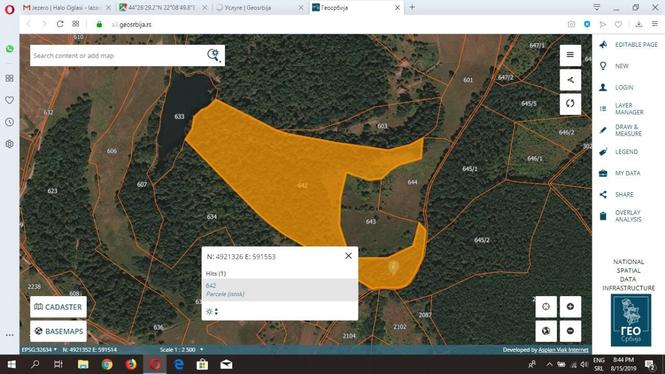665x374 pixels.
Task: Open the Windows Start menu
Action: coord(11,365)
